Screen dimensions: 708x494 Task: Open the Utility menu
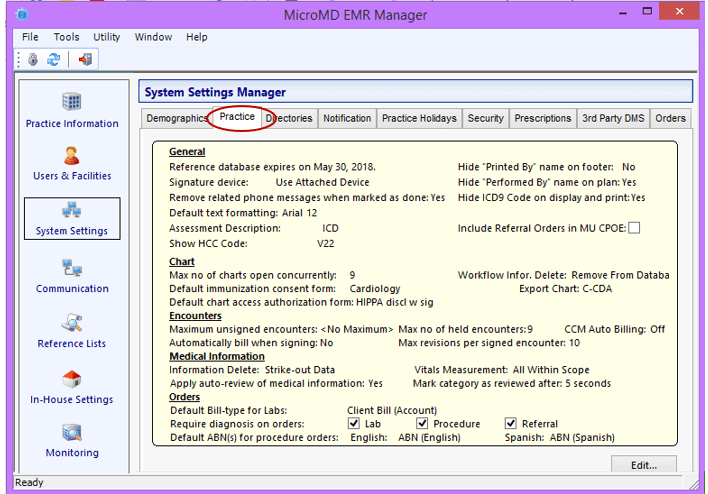click(x=107, y=37)
